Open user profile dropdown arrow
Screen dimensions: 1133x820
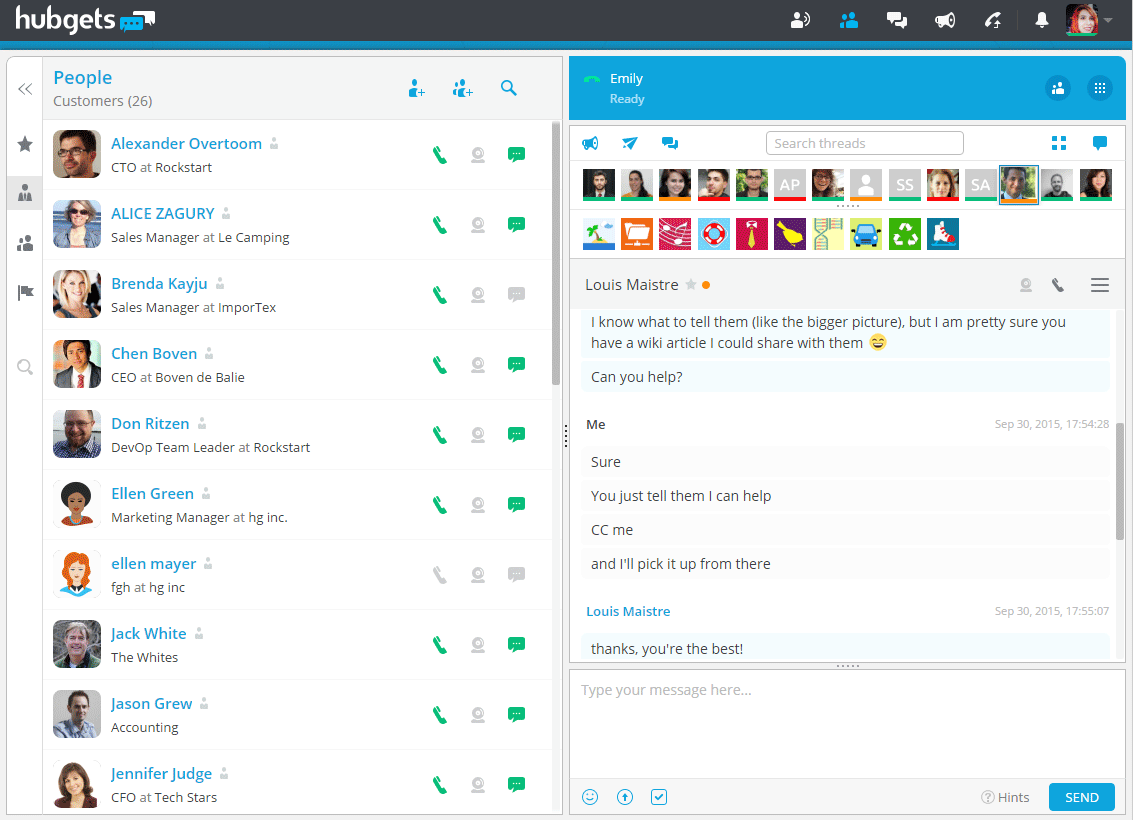point(1108,20)
